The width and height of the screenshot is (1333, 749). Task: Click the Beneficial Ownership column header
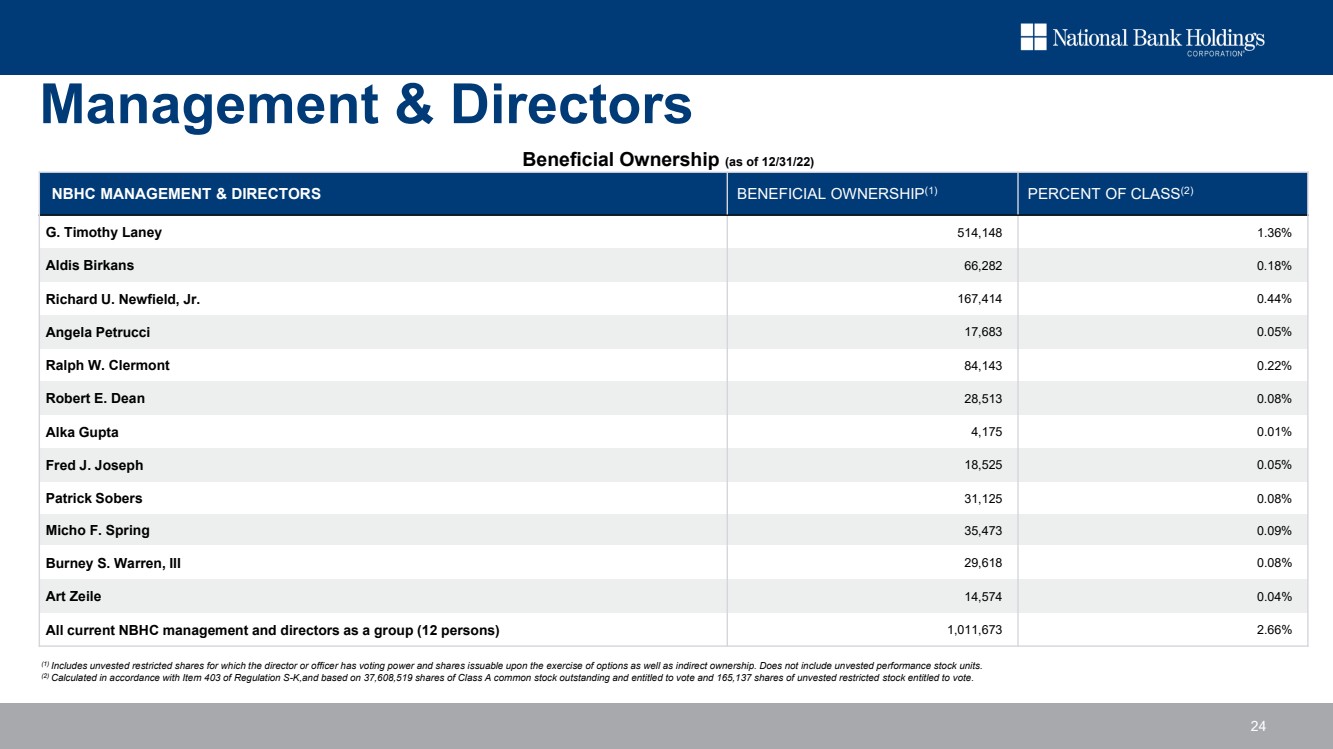point(836,194)
